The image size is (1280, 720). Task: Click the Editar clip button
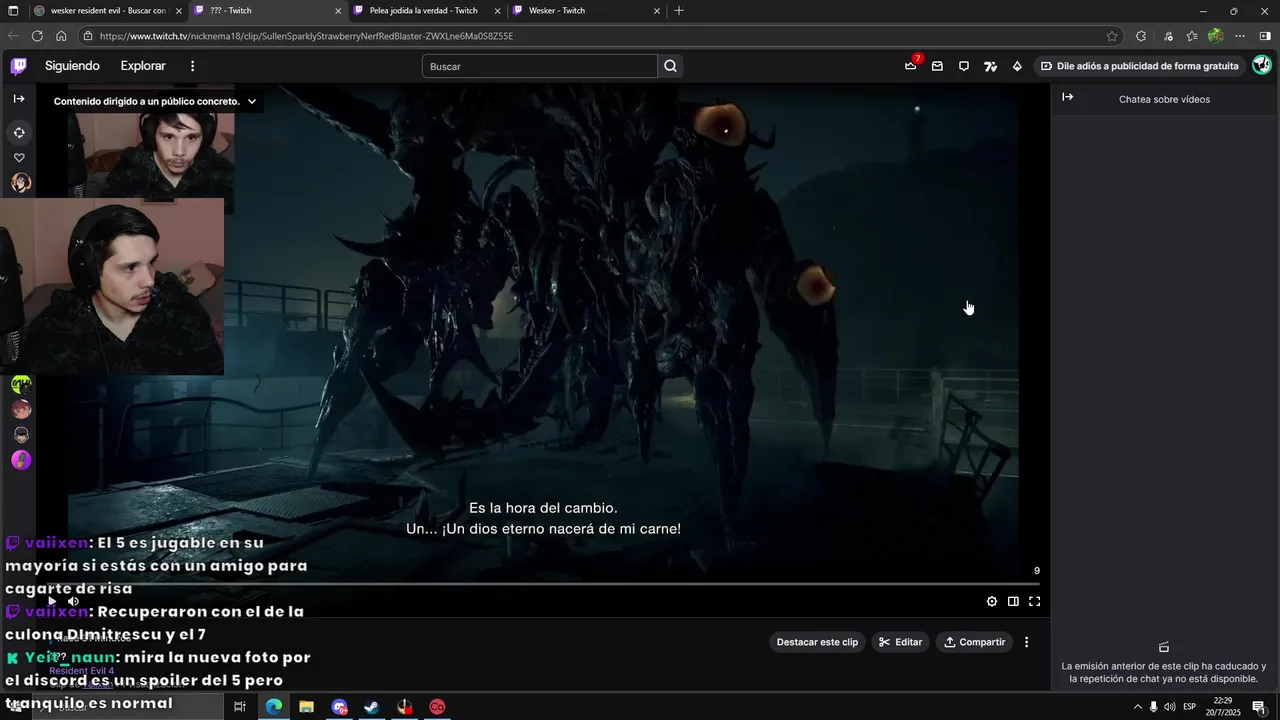click(900, 642)
